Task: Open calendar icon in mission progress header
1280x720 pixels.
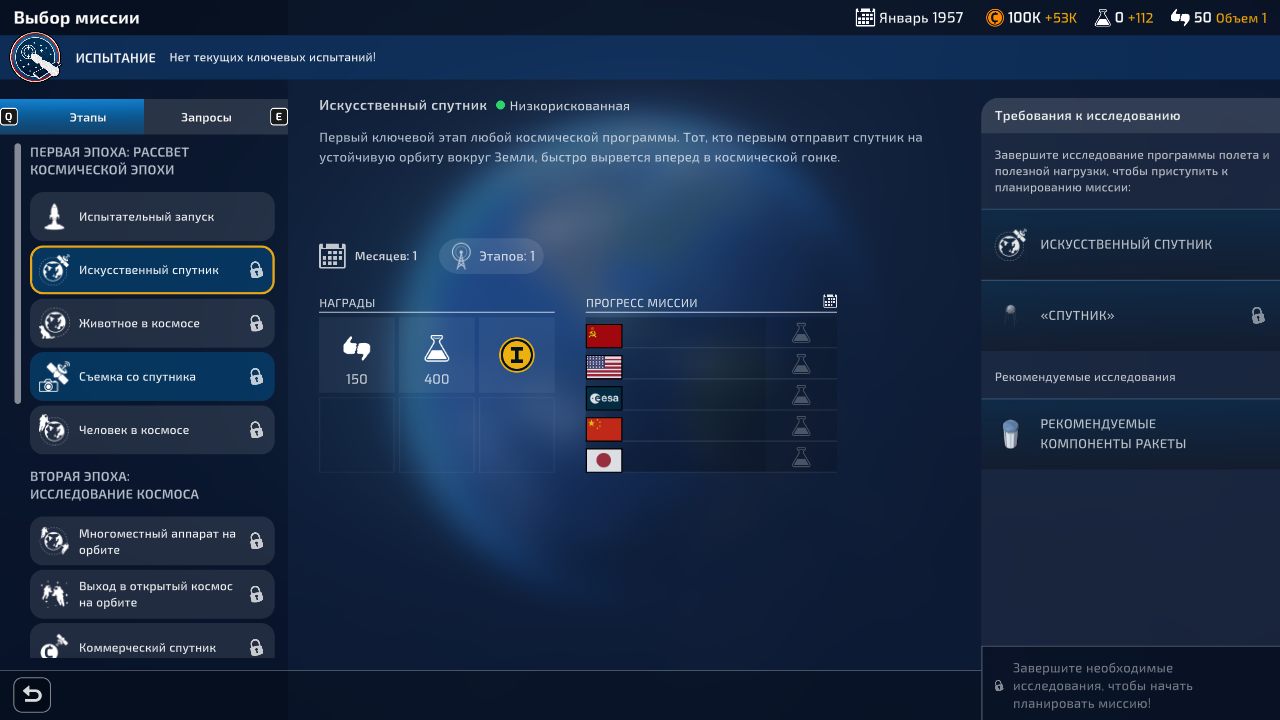Action: [x=829, y=301]
